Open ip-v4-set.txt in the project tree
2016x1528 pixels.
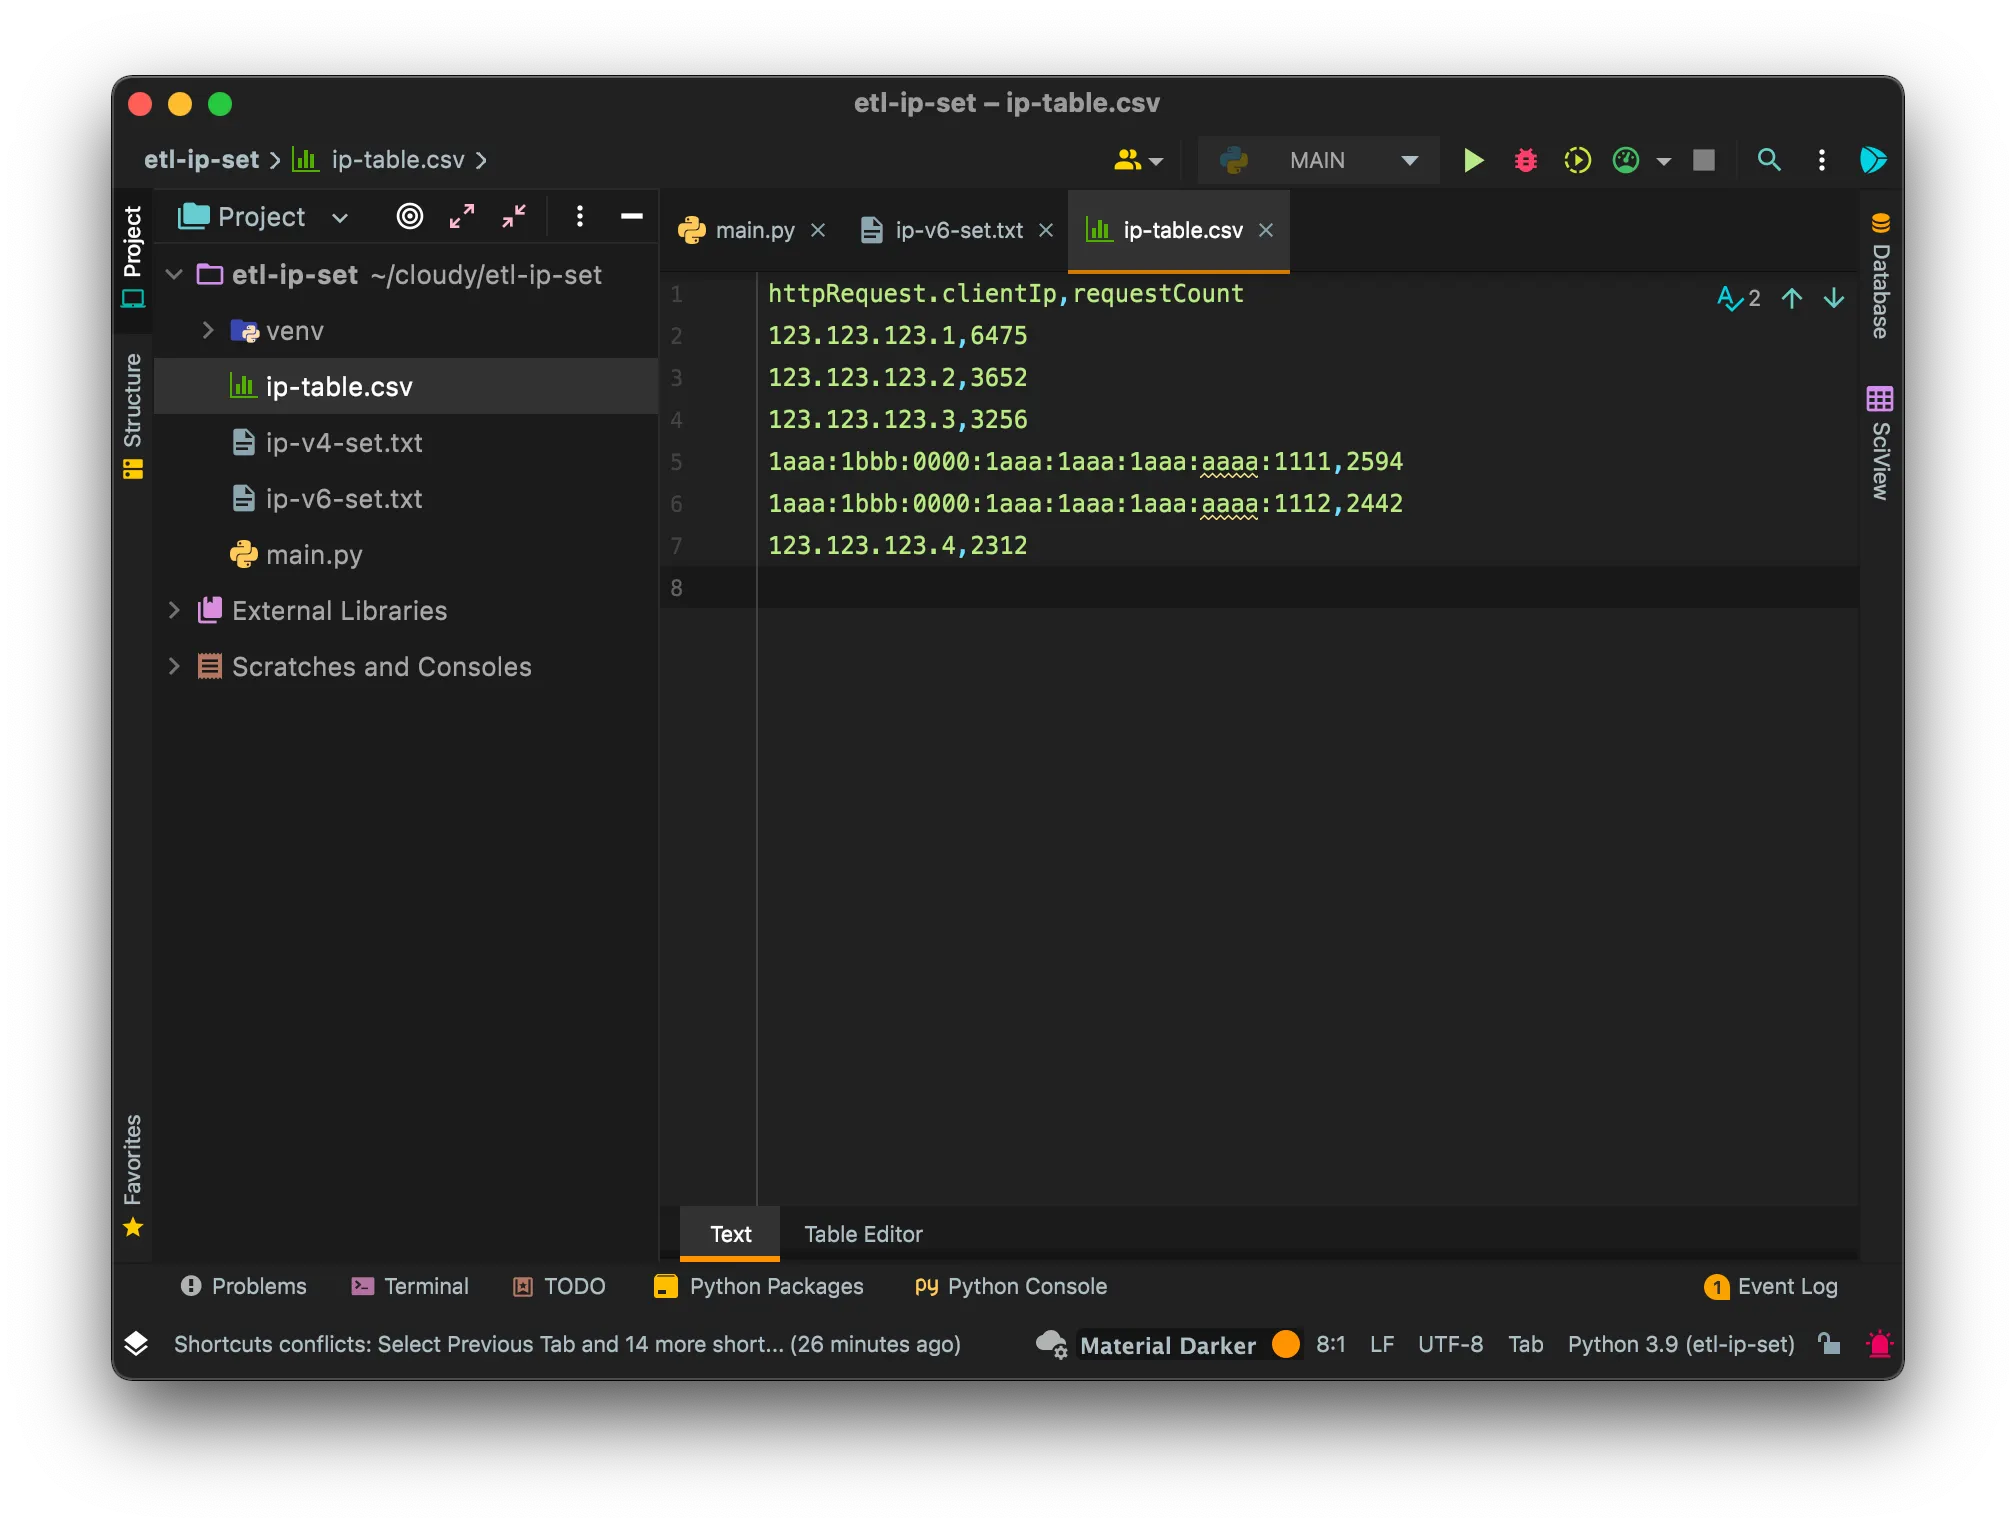pyautogui.click(x=343, y=442)
